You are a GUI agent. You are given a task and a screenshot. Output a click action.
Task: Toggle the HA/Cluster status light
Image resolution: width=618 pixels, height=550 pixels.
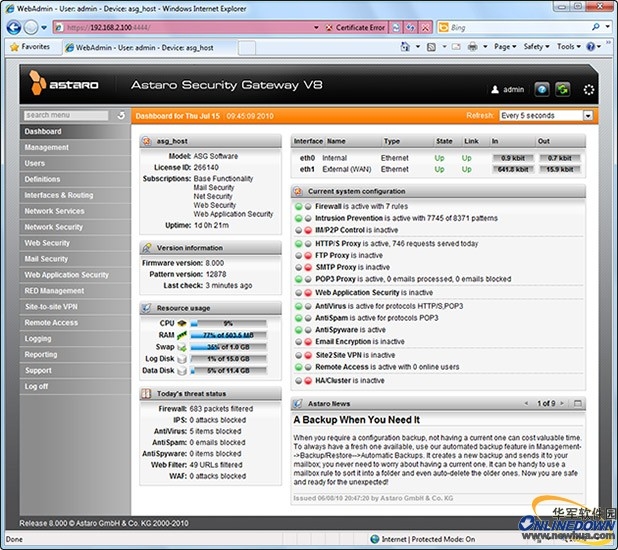tap(303, 380)
